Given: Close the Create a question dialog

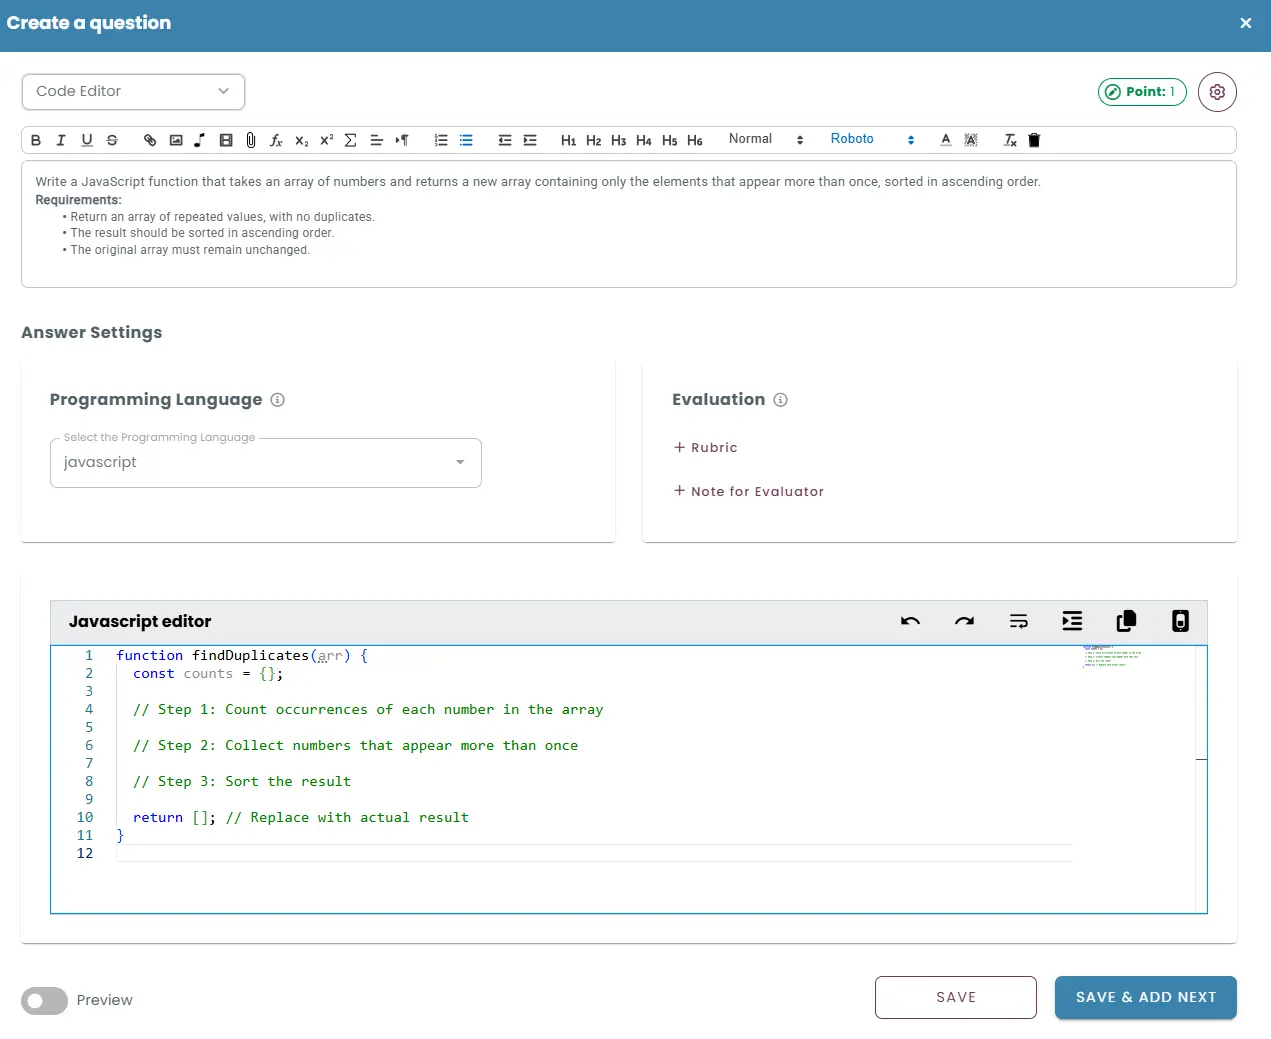Looking at the screenshot, I should [x=1246, y=23].
